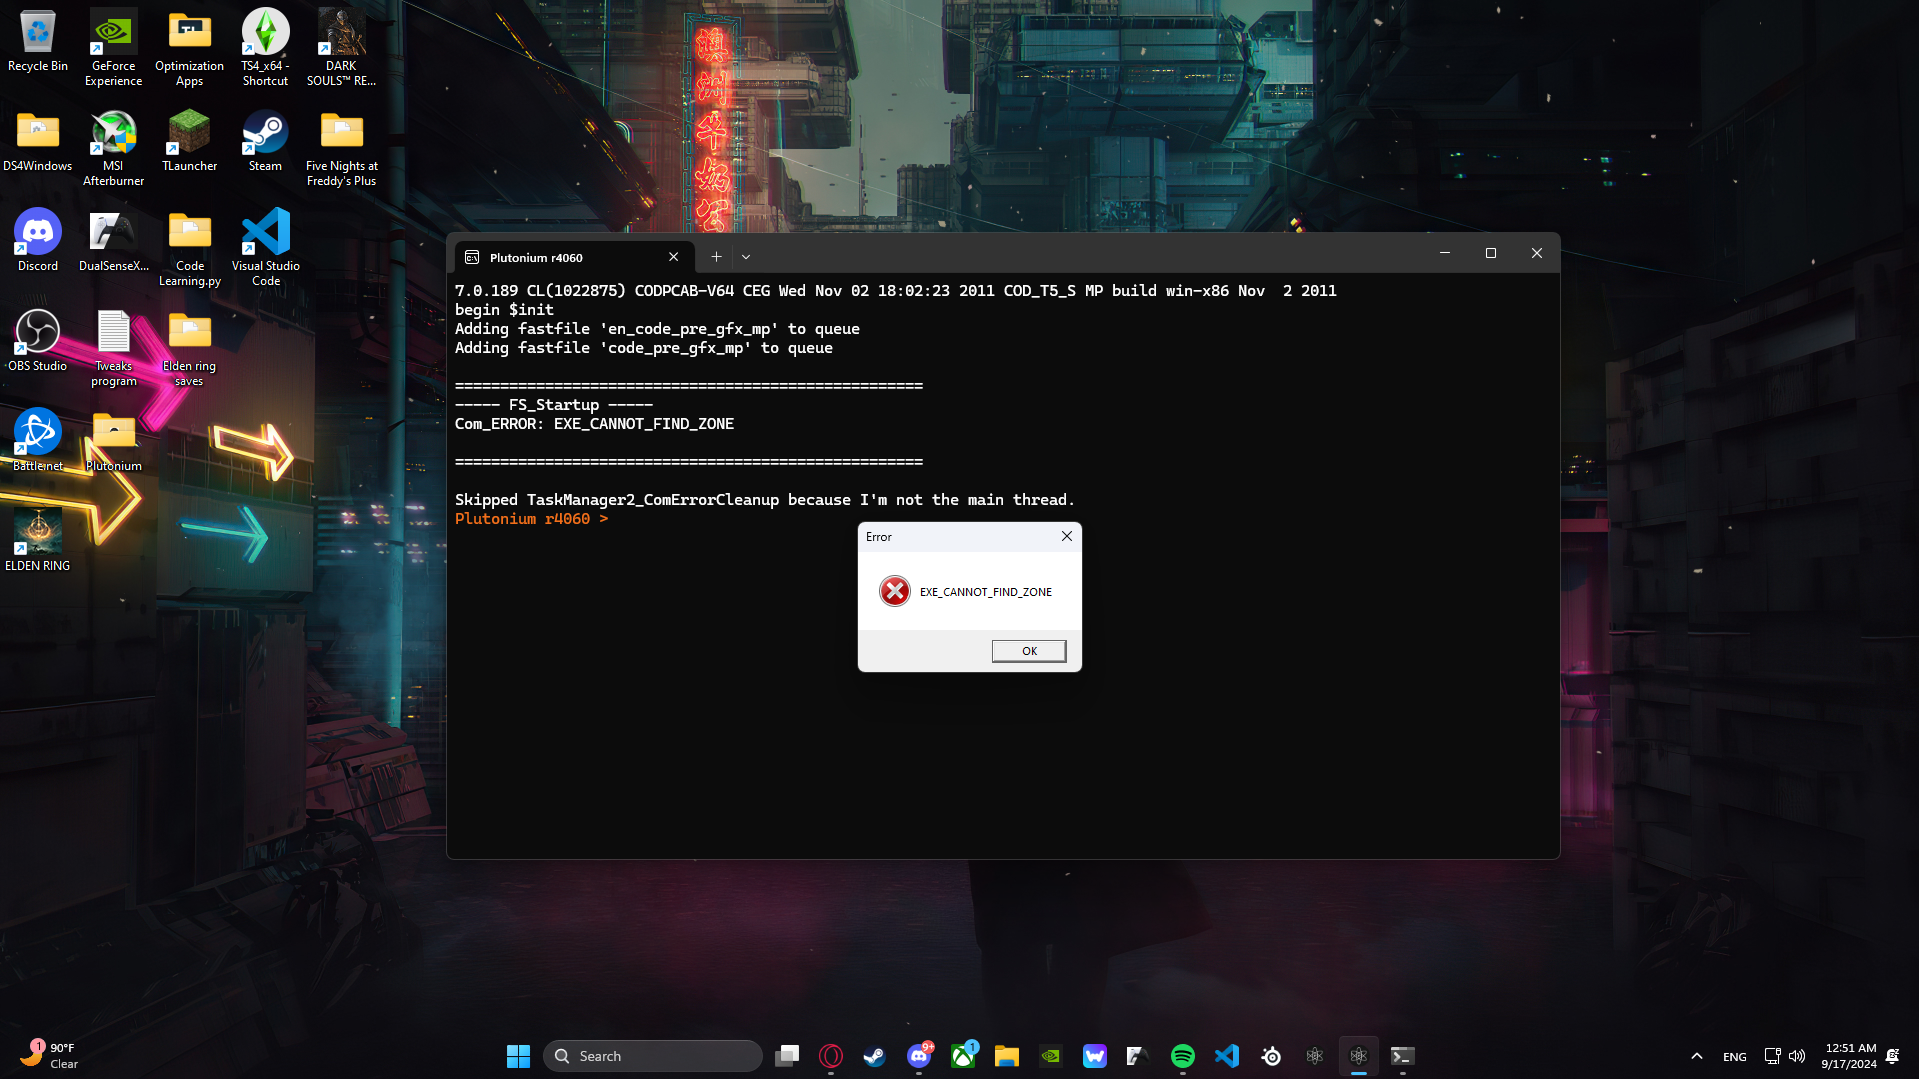1919x1079 pixels.
Task: Select the TLauncher desktop icon
Action: point(190,142)
